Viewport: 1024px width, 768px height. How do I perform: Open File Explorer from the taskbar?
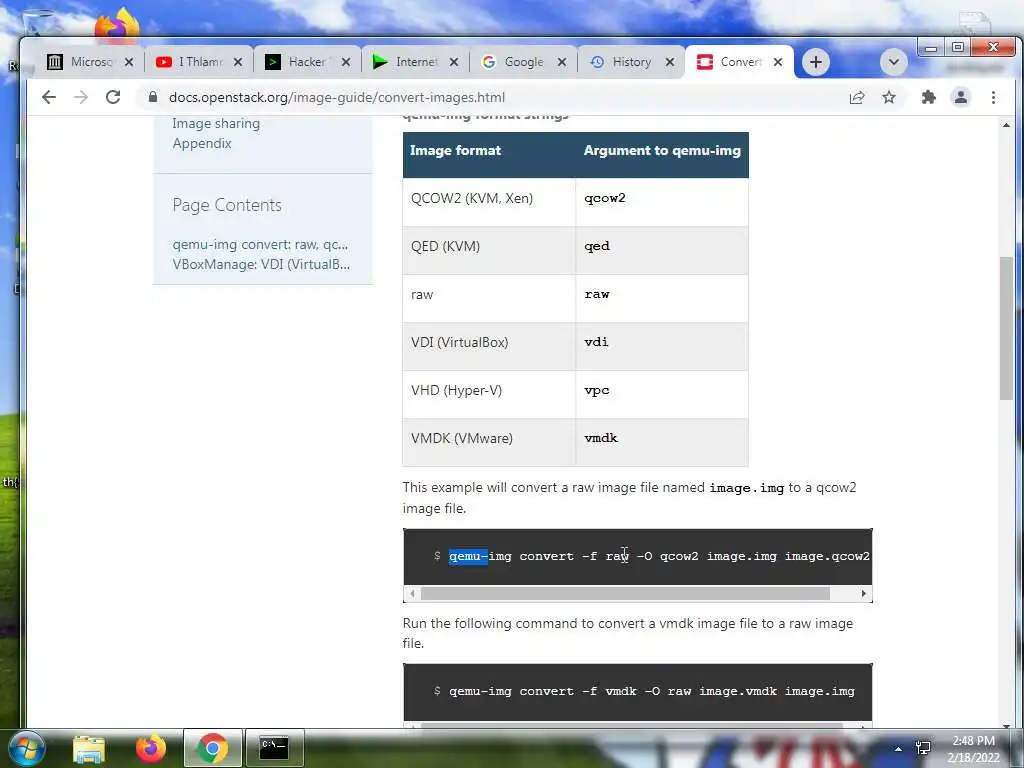pos(89,748)
